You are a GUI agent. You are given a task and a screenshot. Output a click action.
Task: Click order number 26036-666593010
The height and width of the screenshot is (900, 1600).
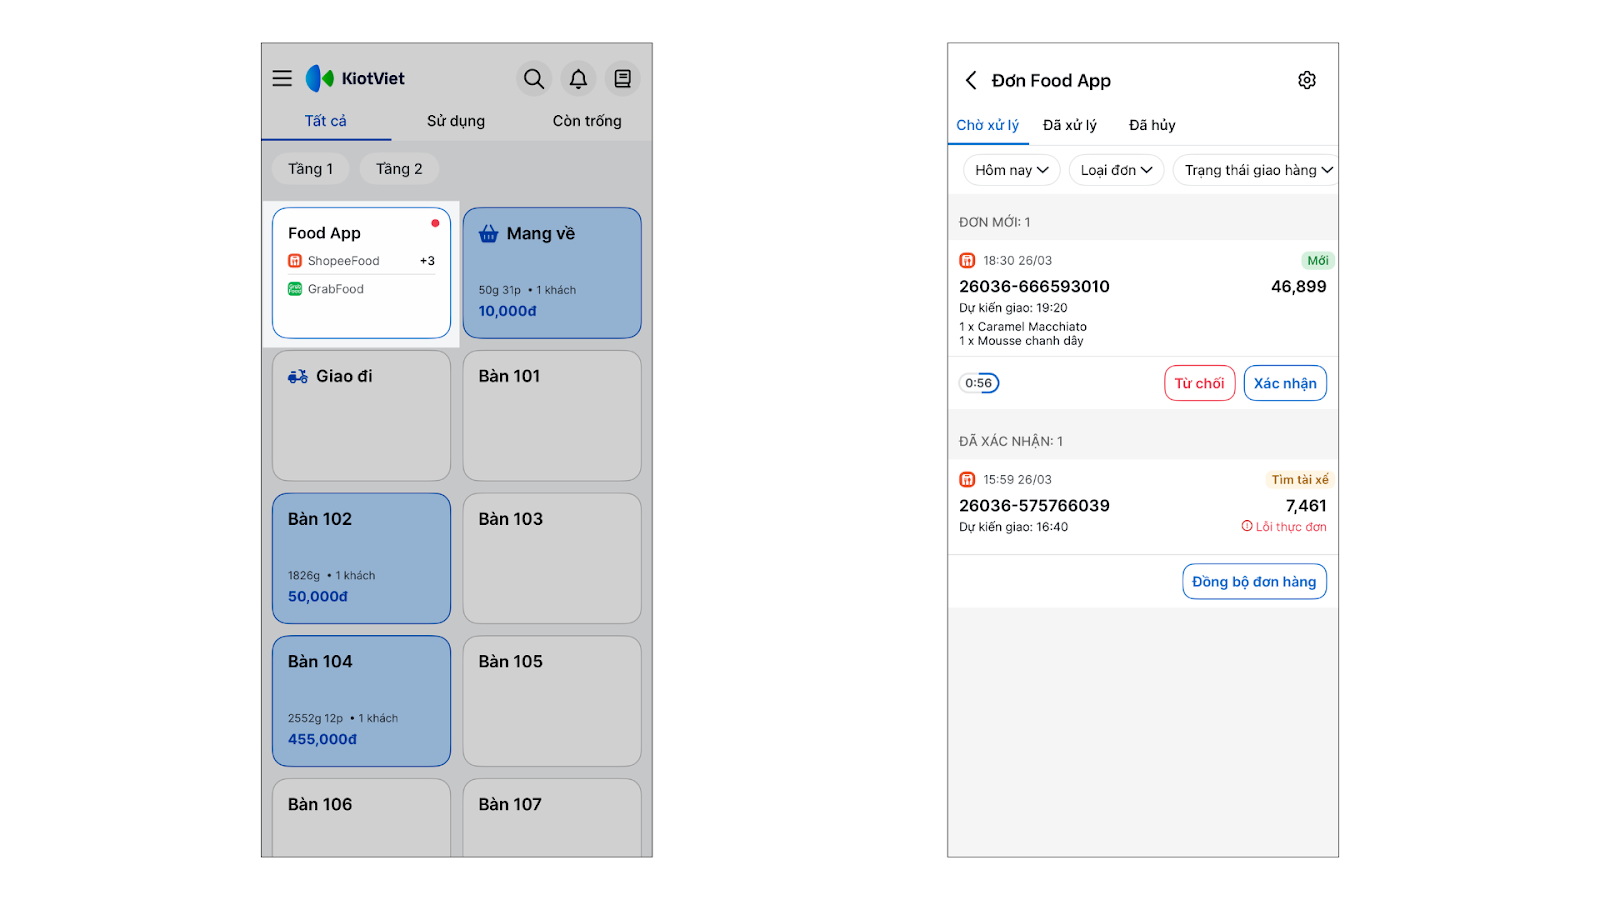tap(1034, 287)
